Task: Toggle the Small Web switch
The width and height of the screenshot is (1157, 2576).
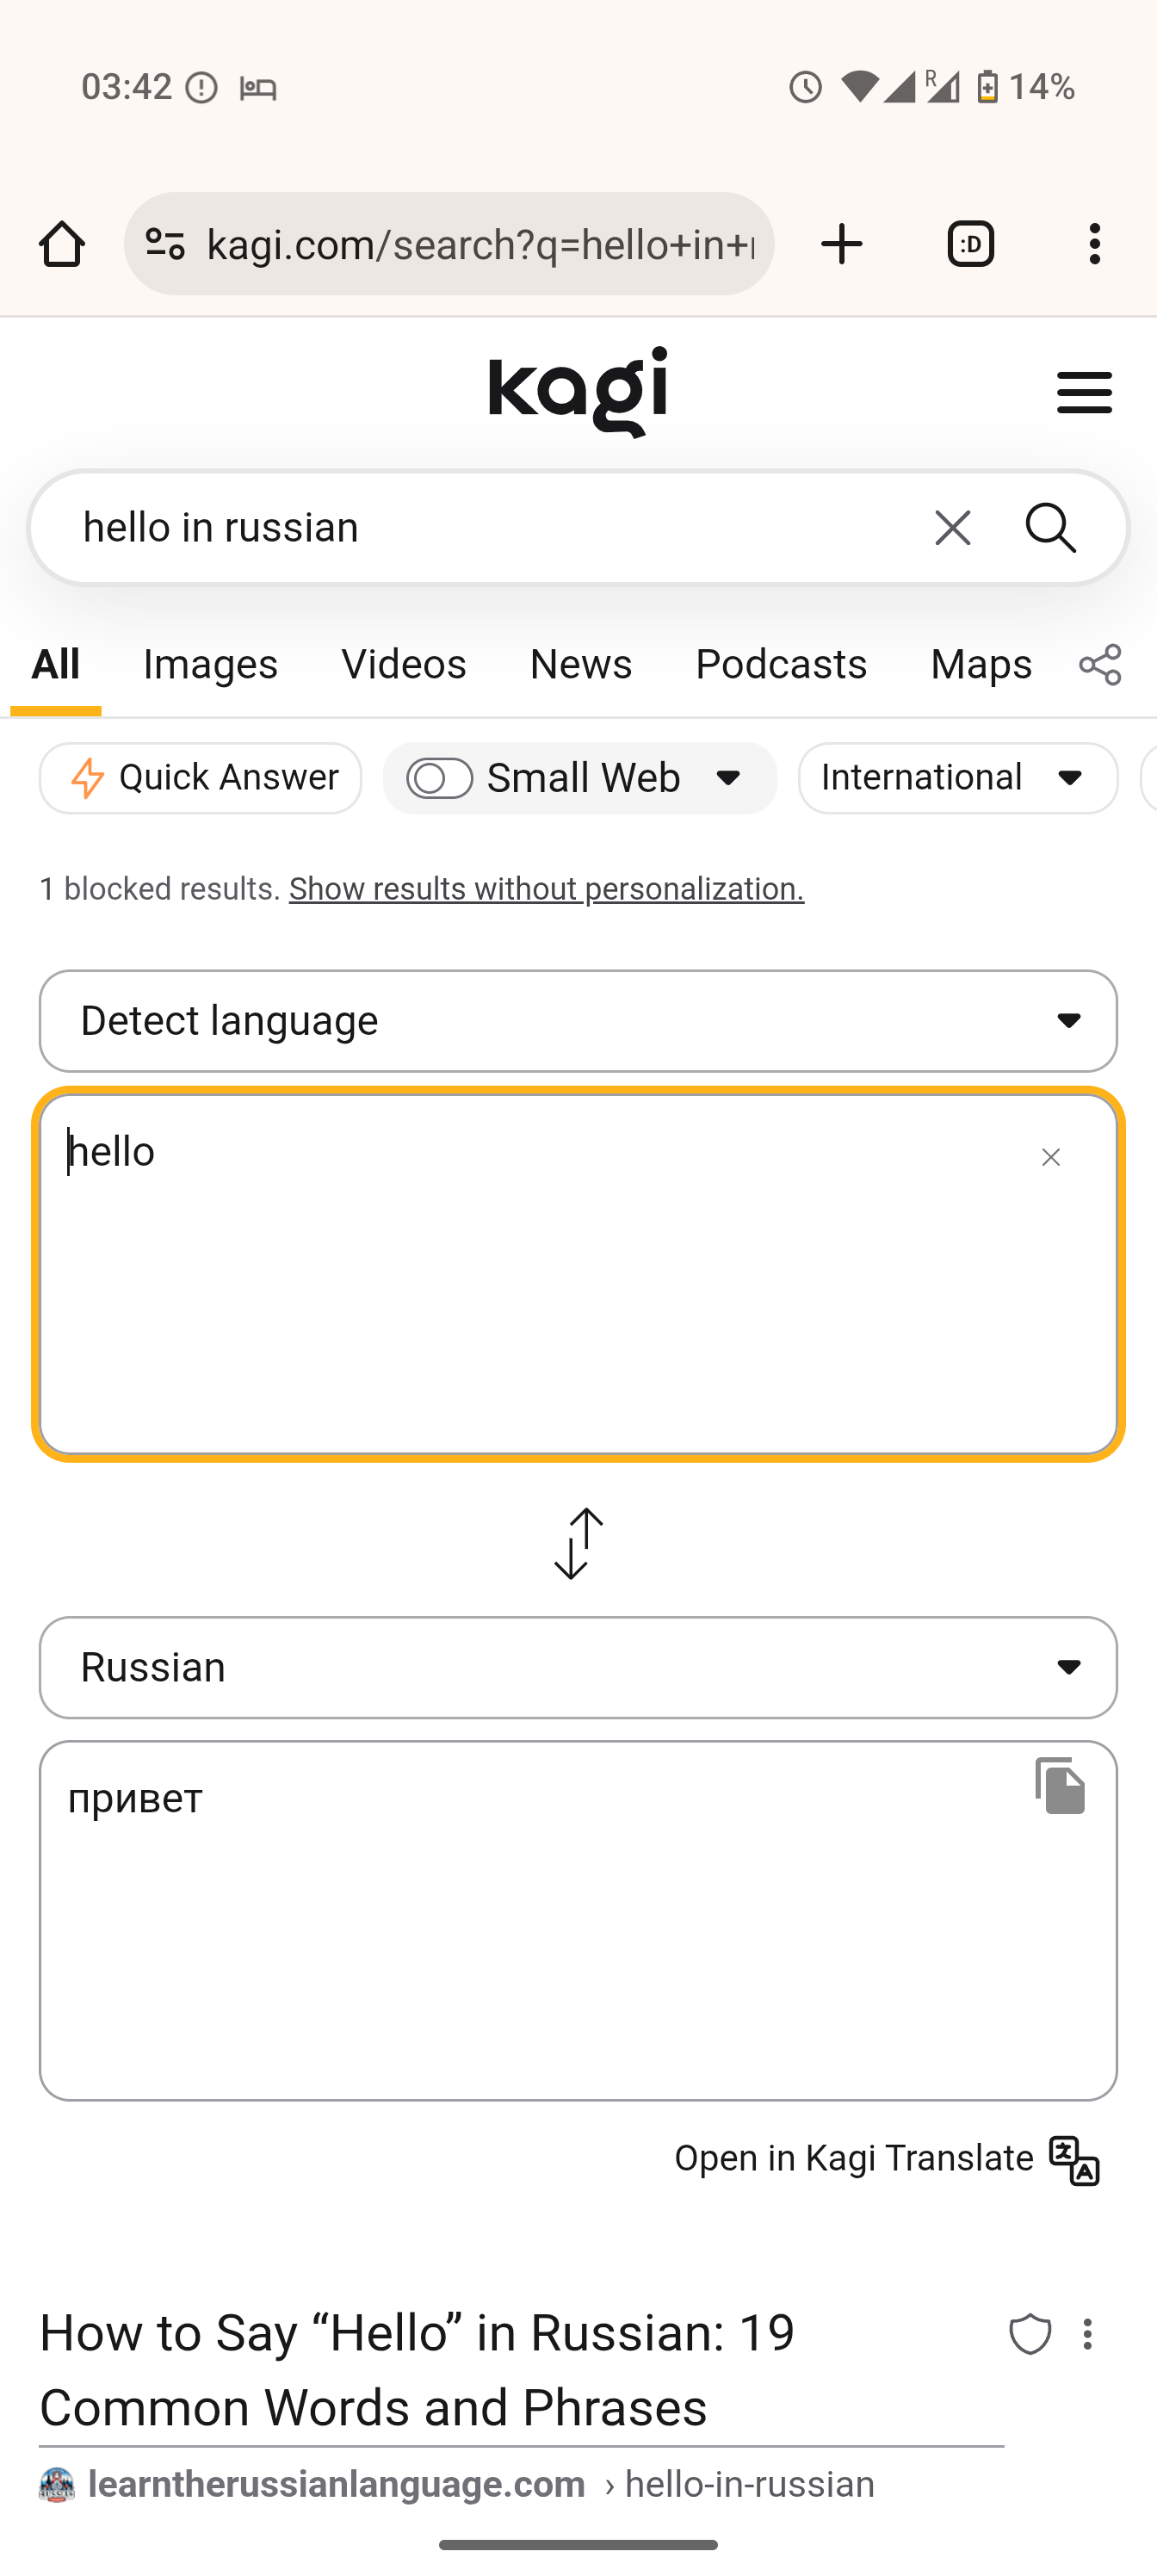Action: tap(439, 777)
